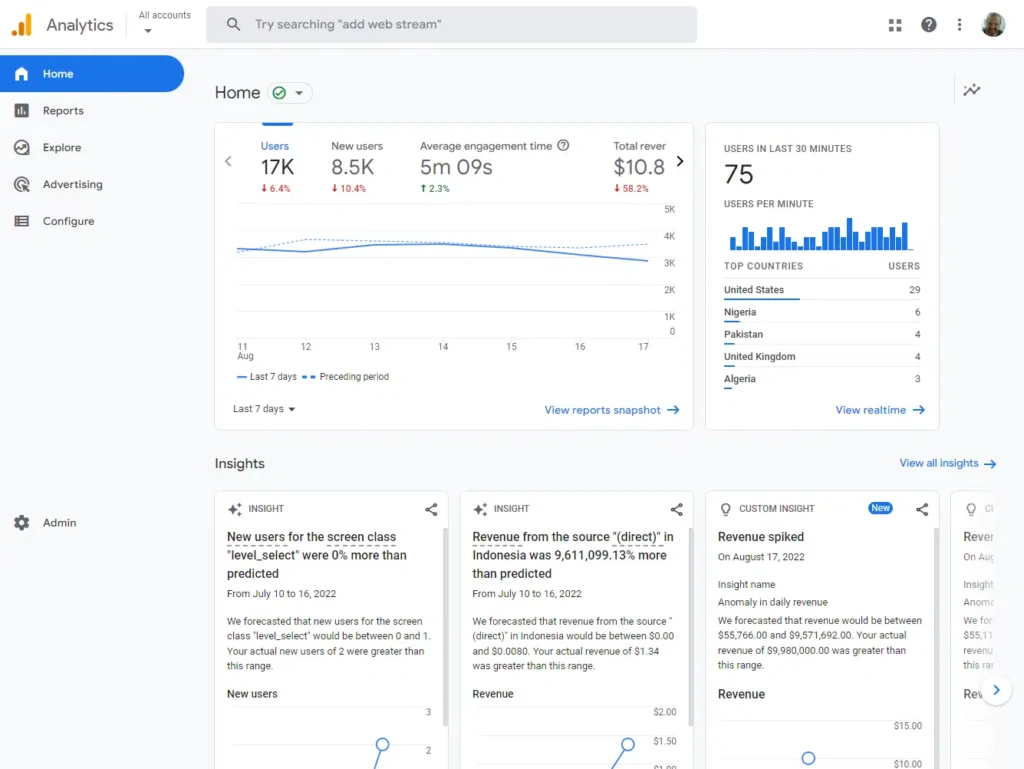Click the user profile avatar

(x=993, y=25)
